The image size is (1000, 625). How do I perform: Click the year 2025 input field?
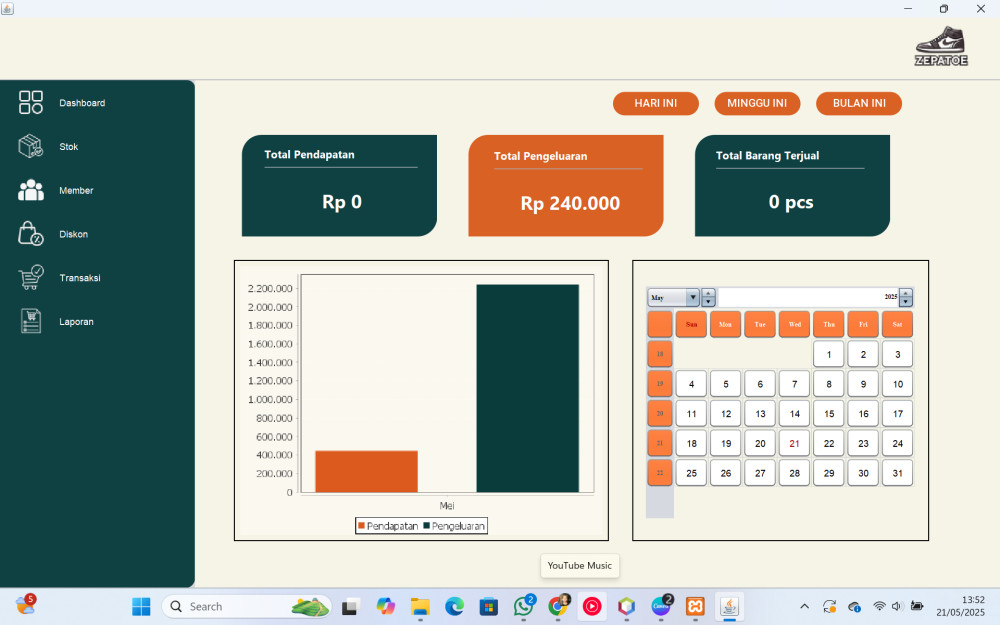pos(808,298)
